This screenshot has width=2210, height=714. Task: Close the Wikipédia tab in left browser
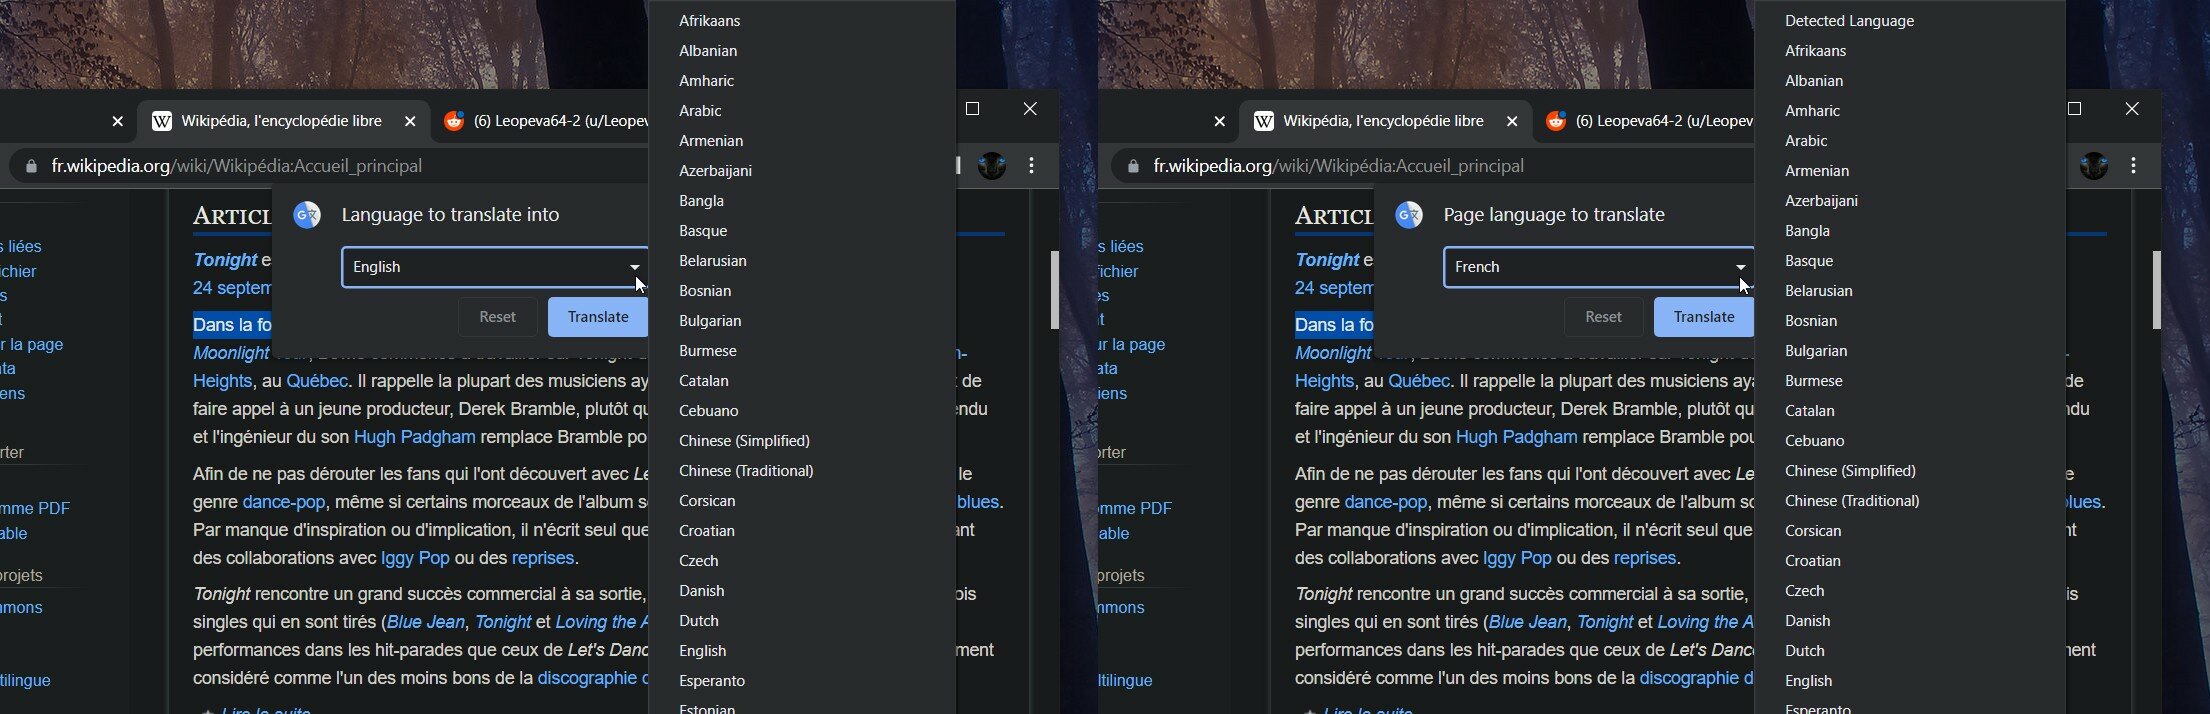pos(410,121)
